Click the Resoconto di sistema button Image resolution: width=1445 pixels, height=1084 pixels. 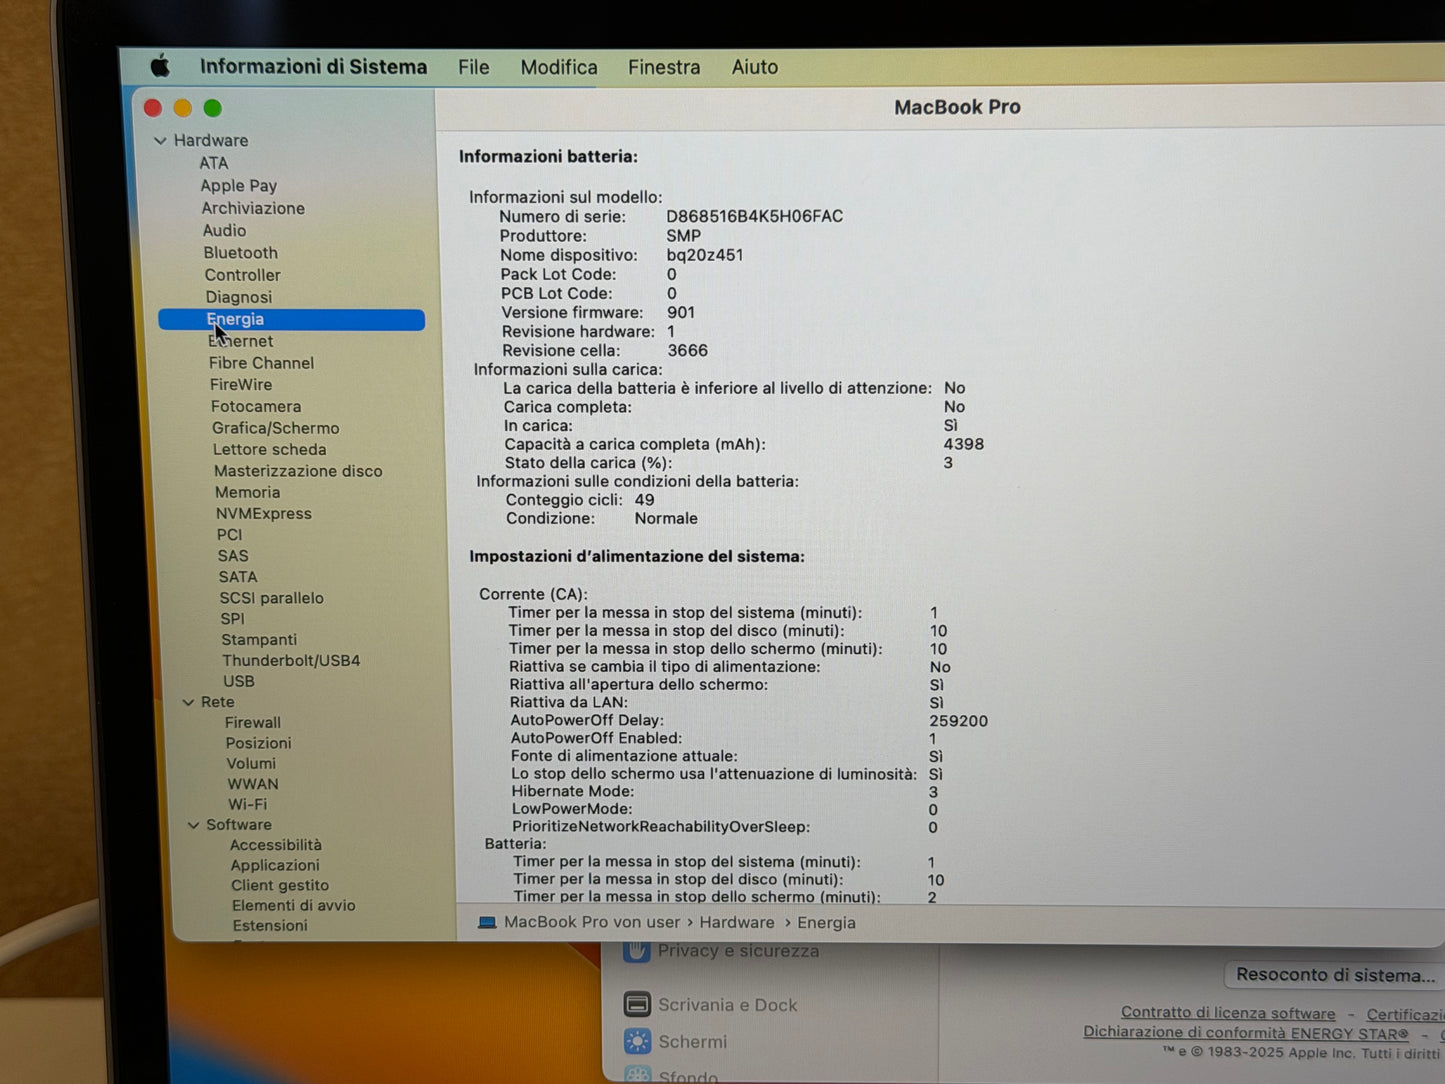pyautogui.click(x=1335, y=975)
